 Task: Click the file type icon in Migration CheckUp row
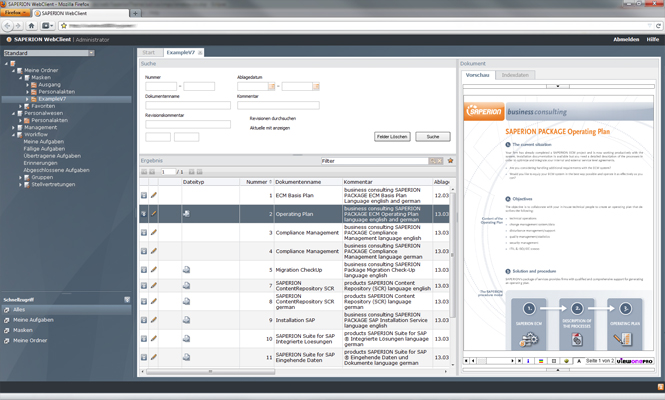pyautogui.click(x=186, y=270)
